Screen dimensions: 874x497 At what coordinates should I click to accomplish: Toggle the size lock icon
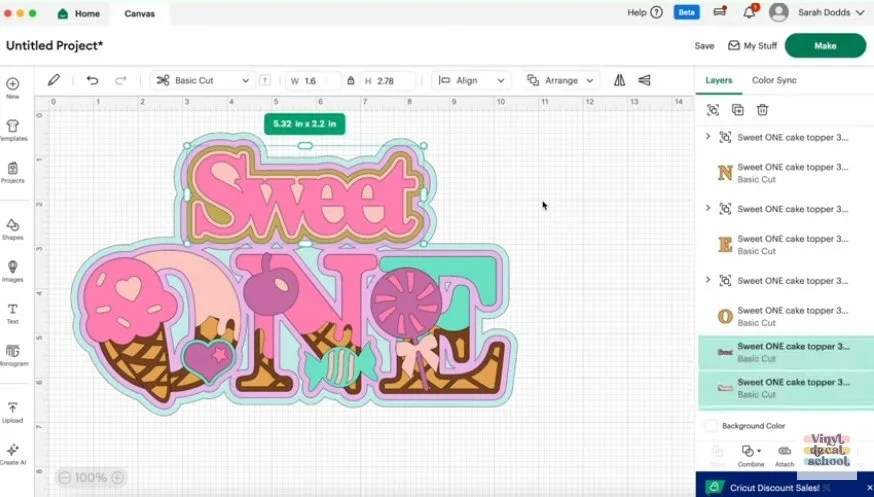coord(351,80)
